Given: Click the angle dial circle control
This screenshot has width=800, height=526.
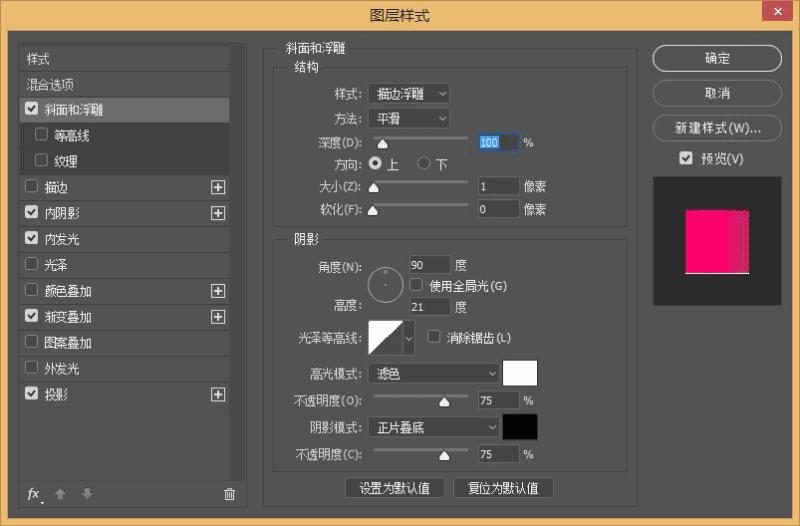Looking at the screenshot, I should click(385, 285).
